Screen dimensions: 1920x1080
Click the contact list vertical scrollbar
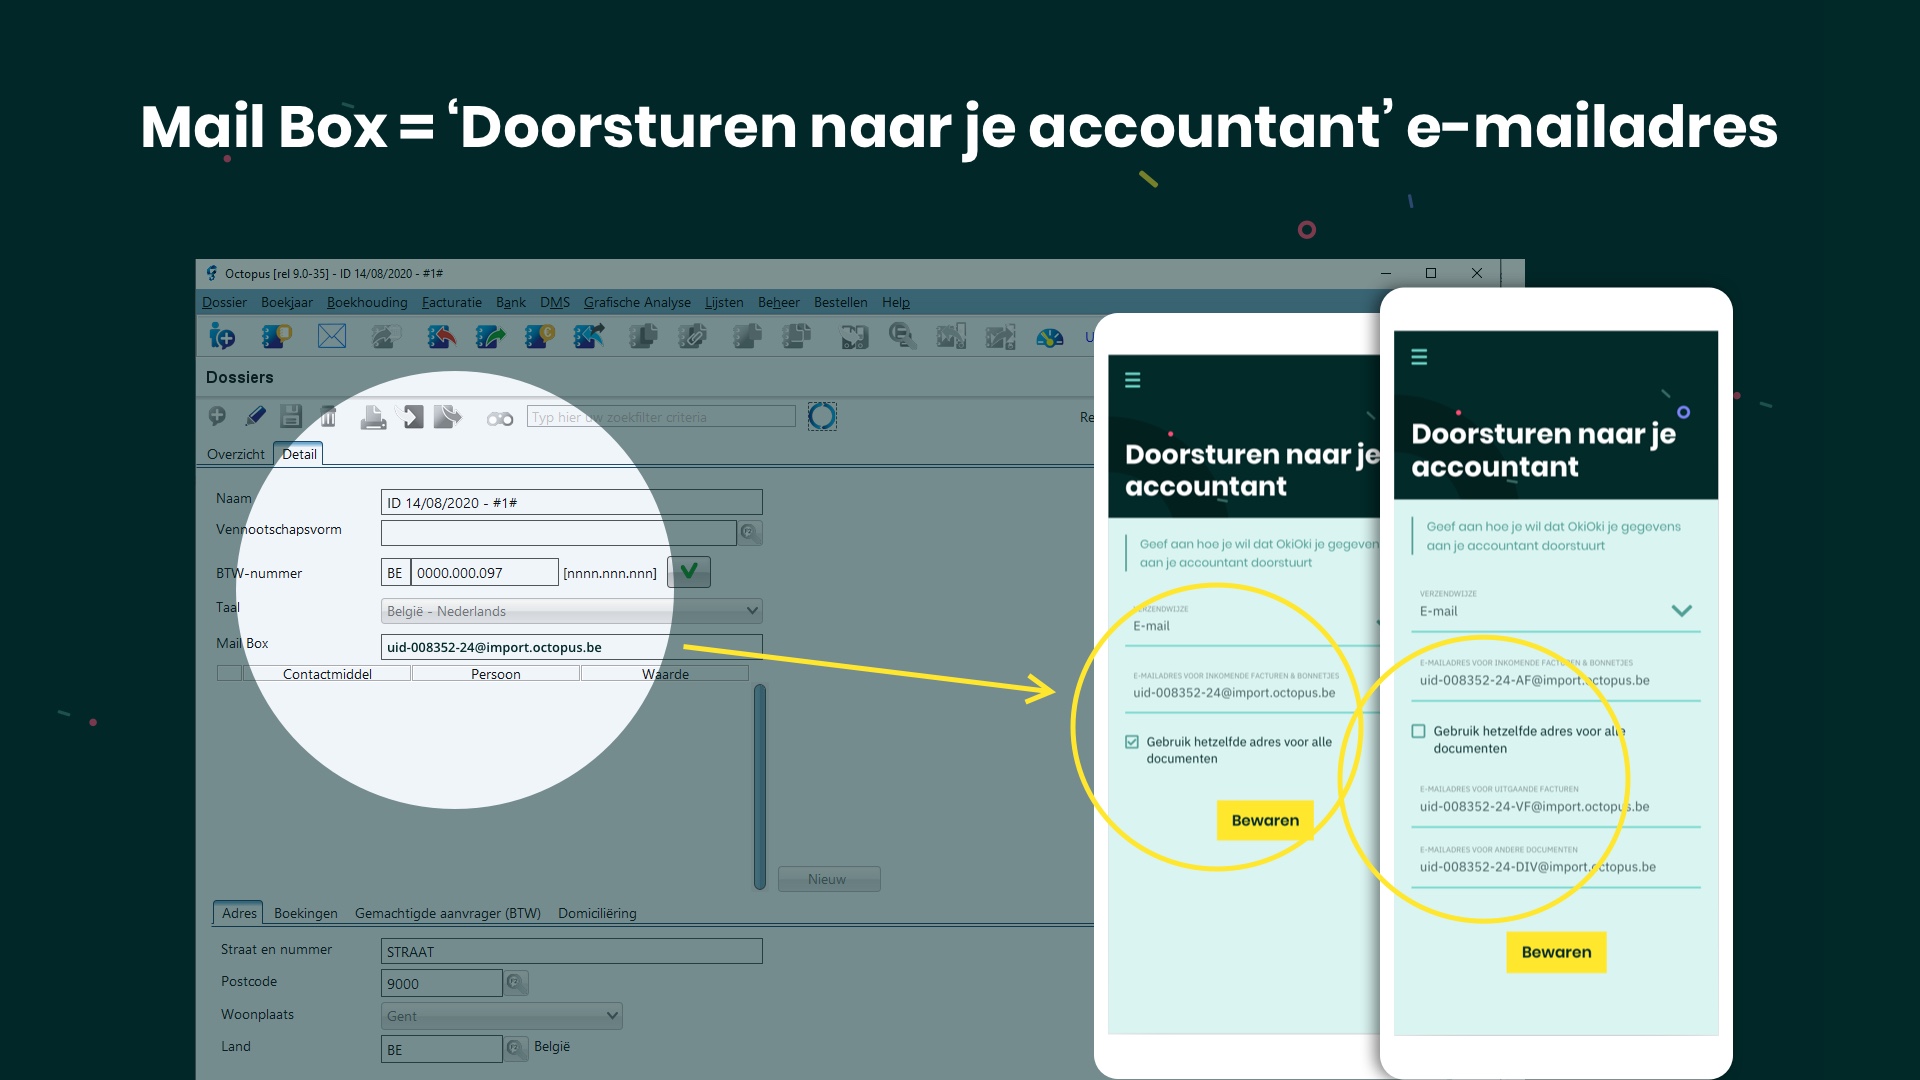(760, 787)
